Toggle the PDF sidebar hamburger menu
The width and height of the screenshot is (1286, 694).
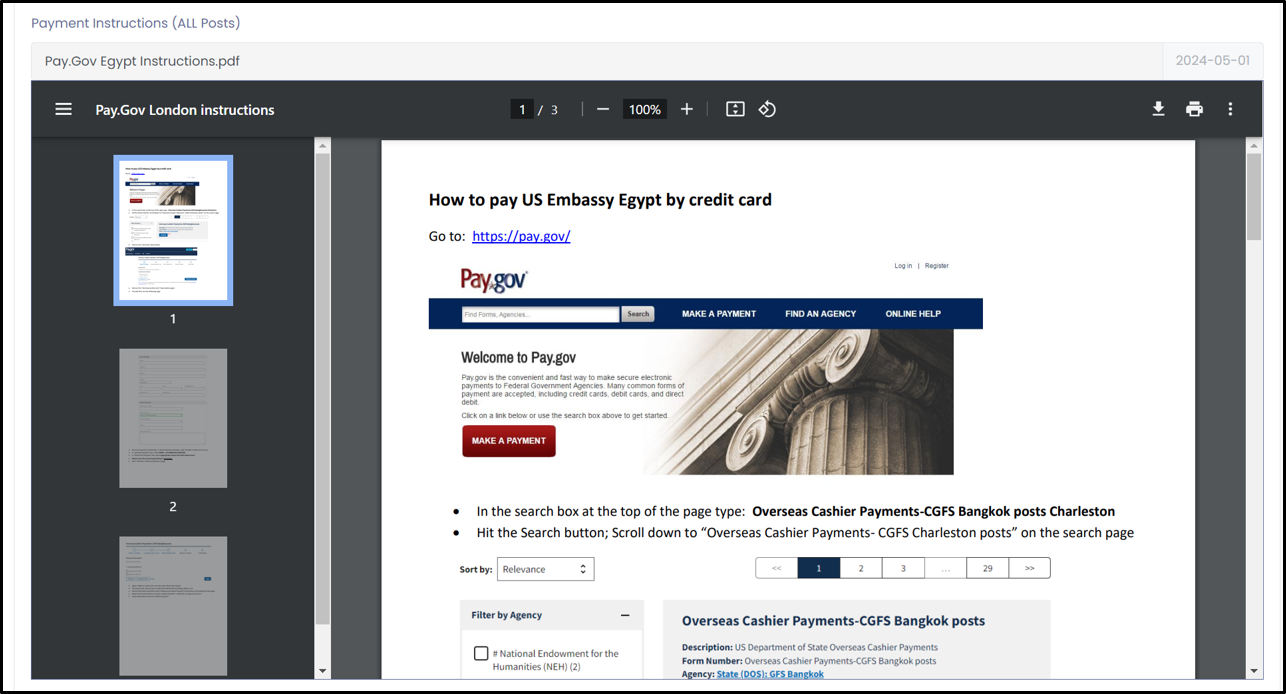63,109
